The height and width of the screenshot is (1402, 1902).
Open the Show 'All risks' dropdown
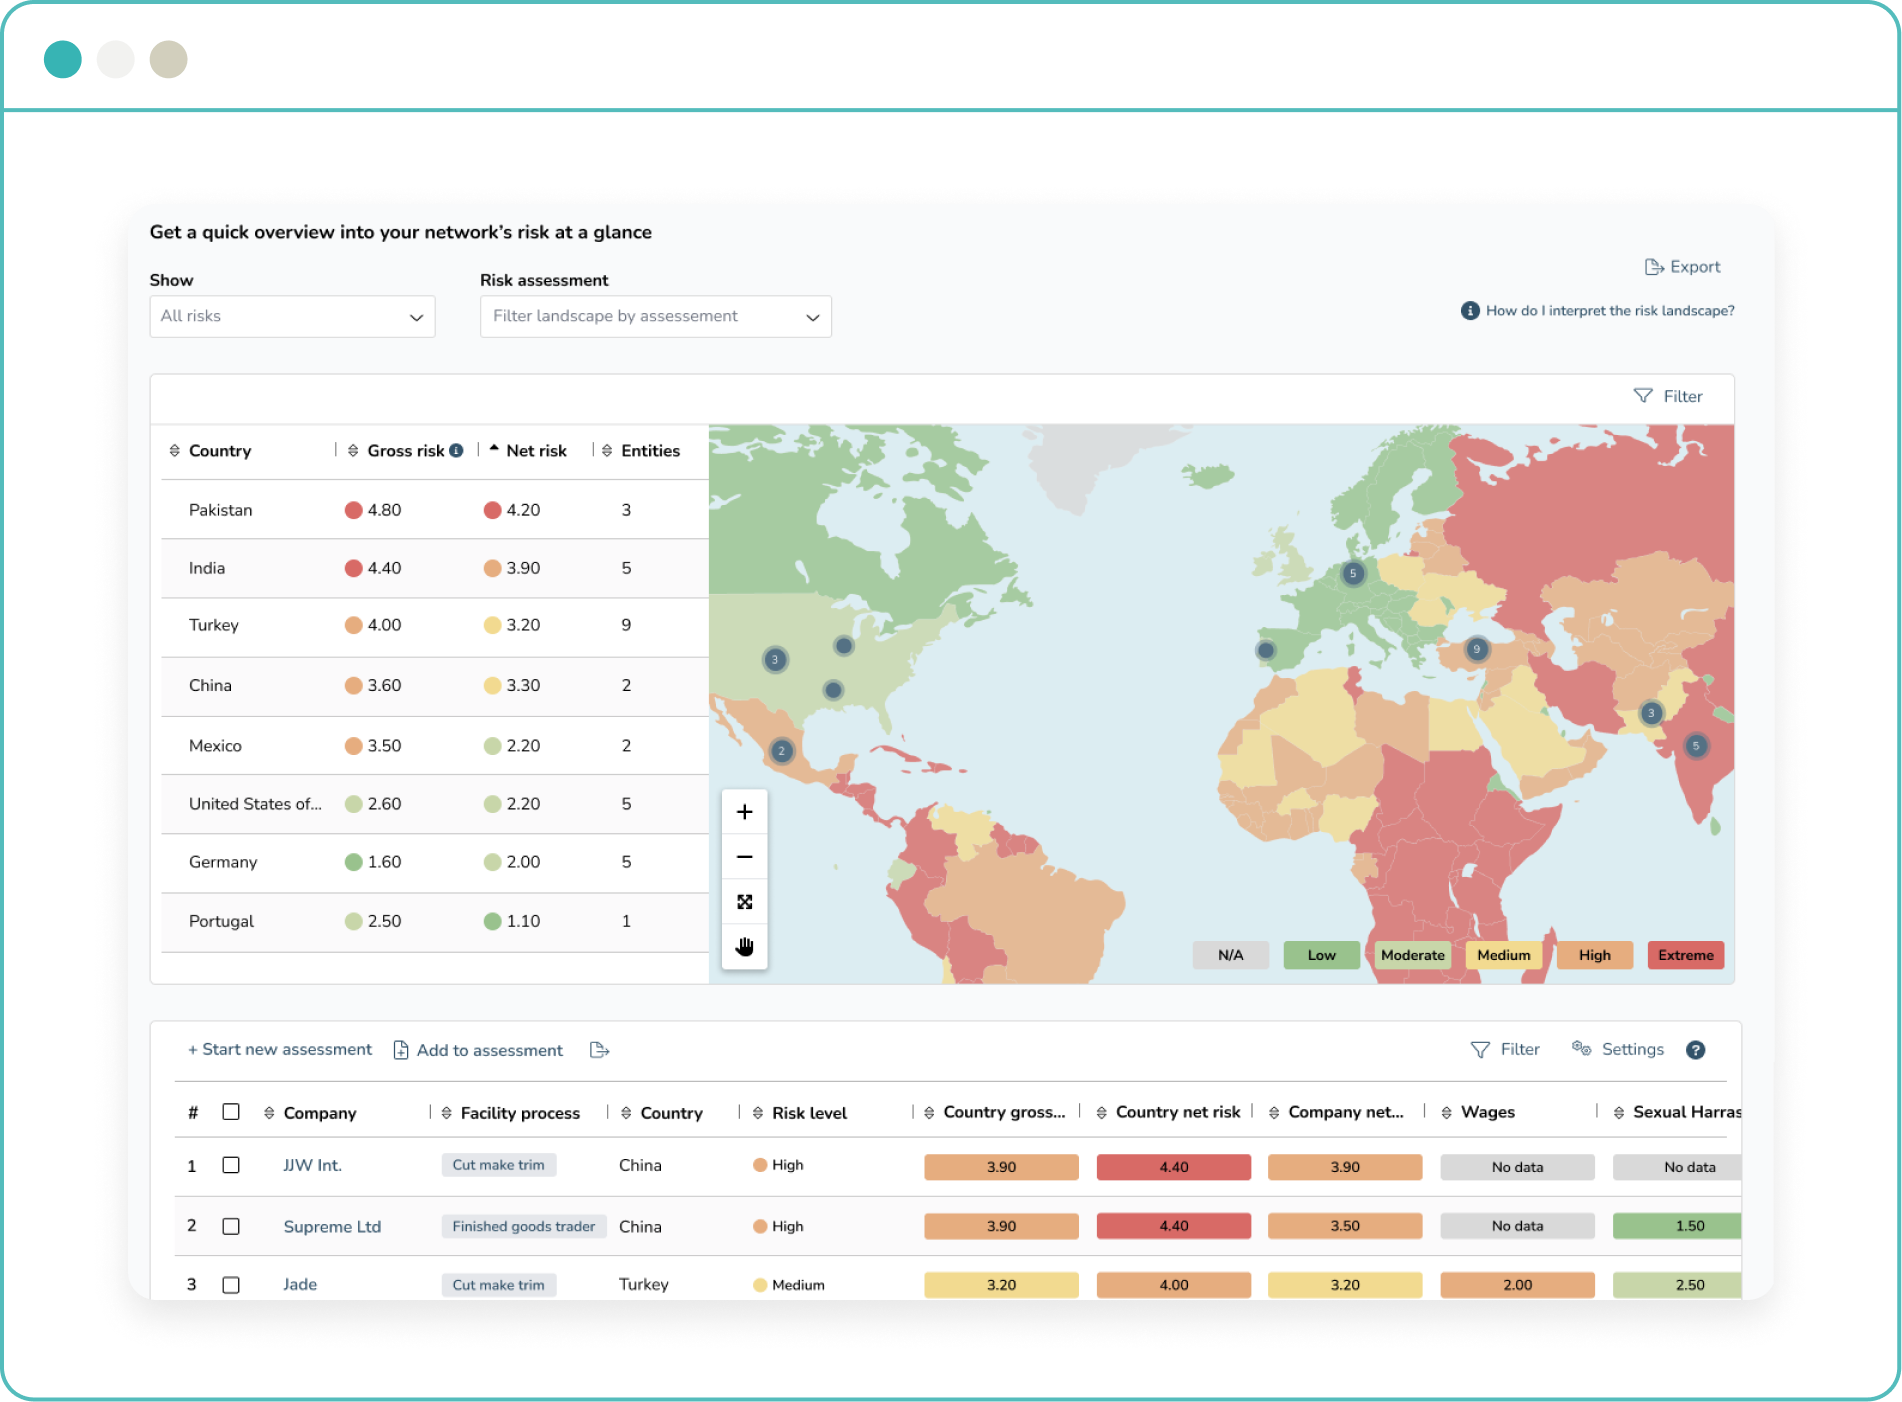click(292, 317)
